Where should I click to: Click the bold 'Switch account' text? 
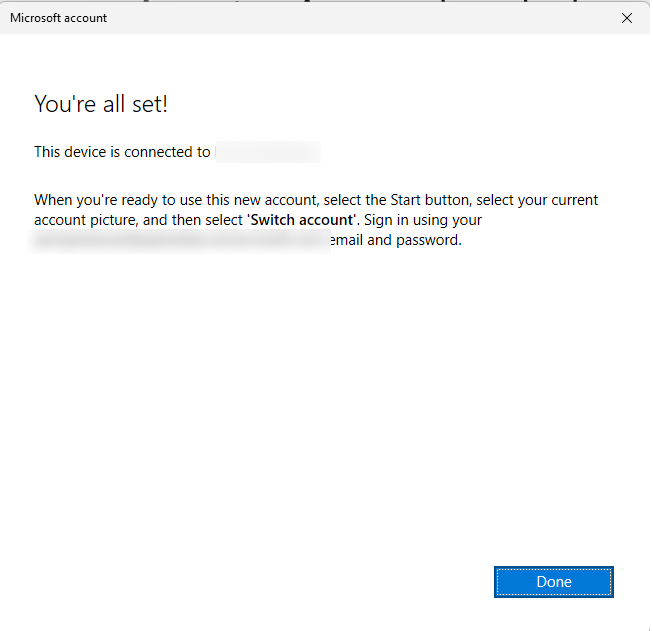pos(302,220)
